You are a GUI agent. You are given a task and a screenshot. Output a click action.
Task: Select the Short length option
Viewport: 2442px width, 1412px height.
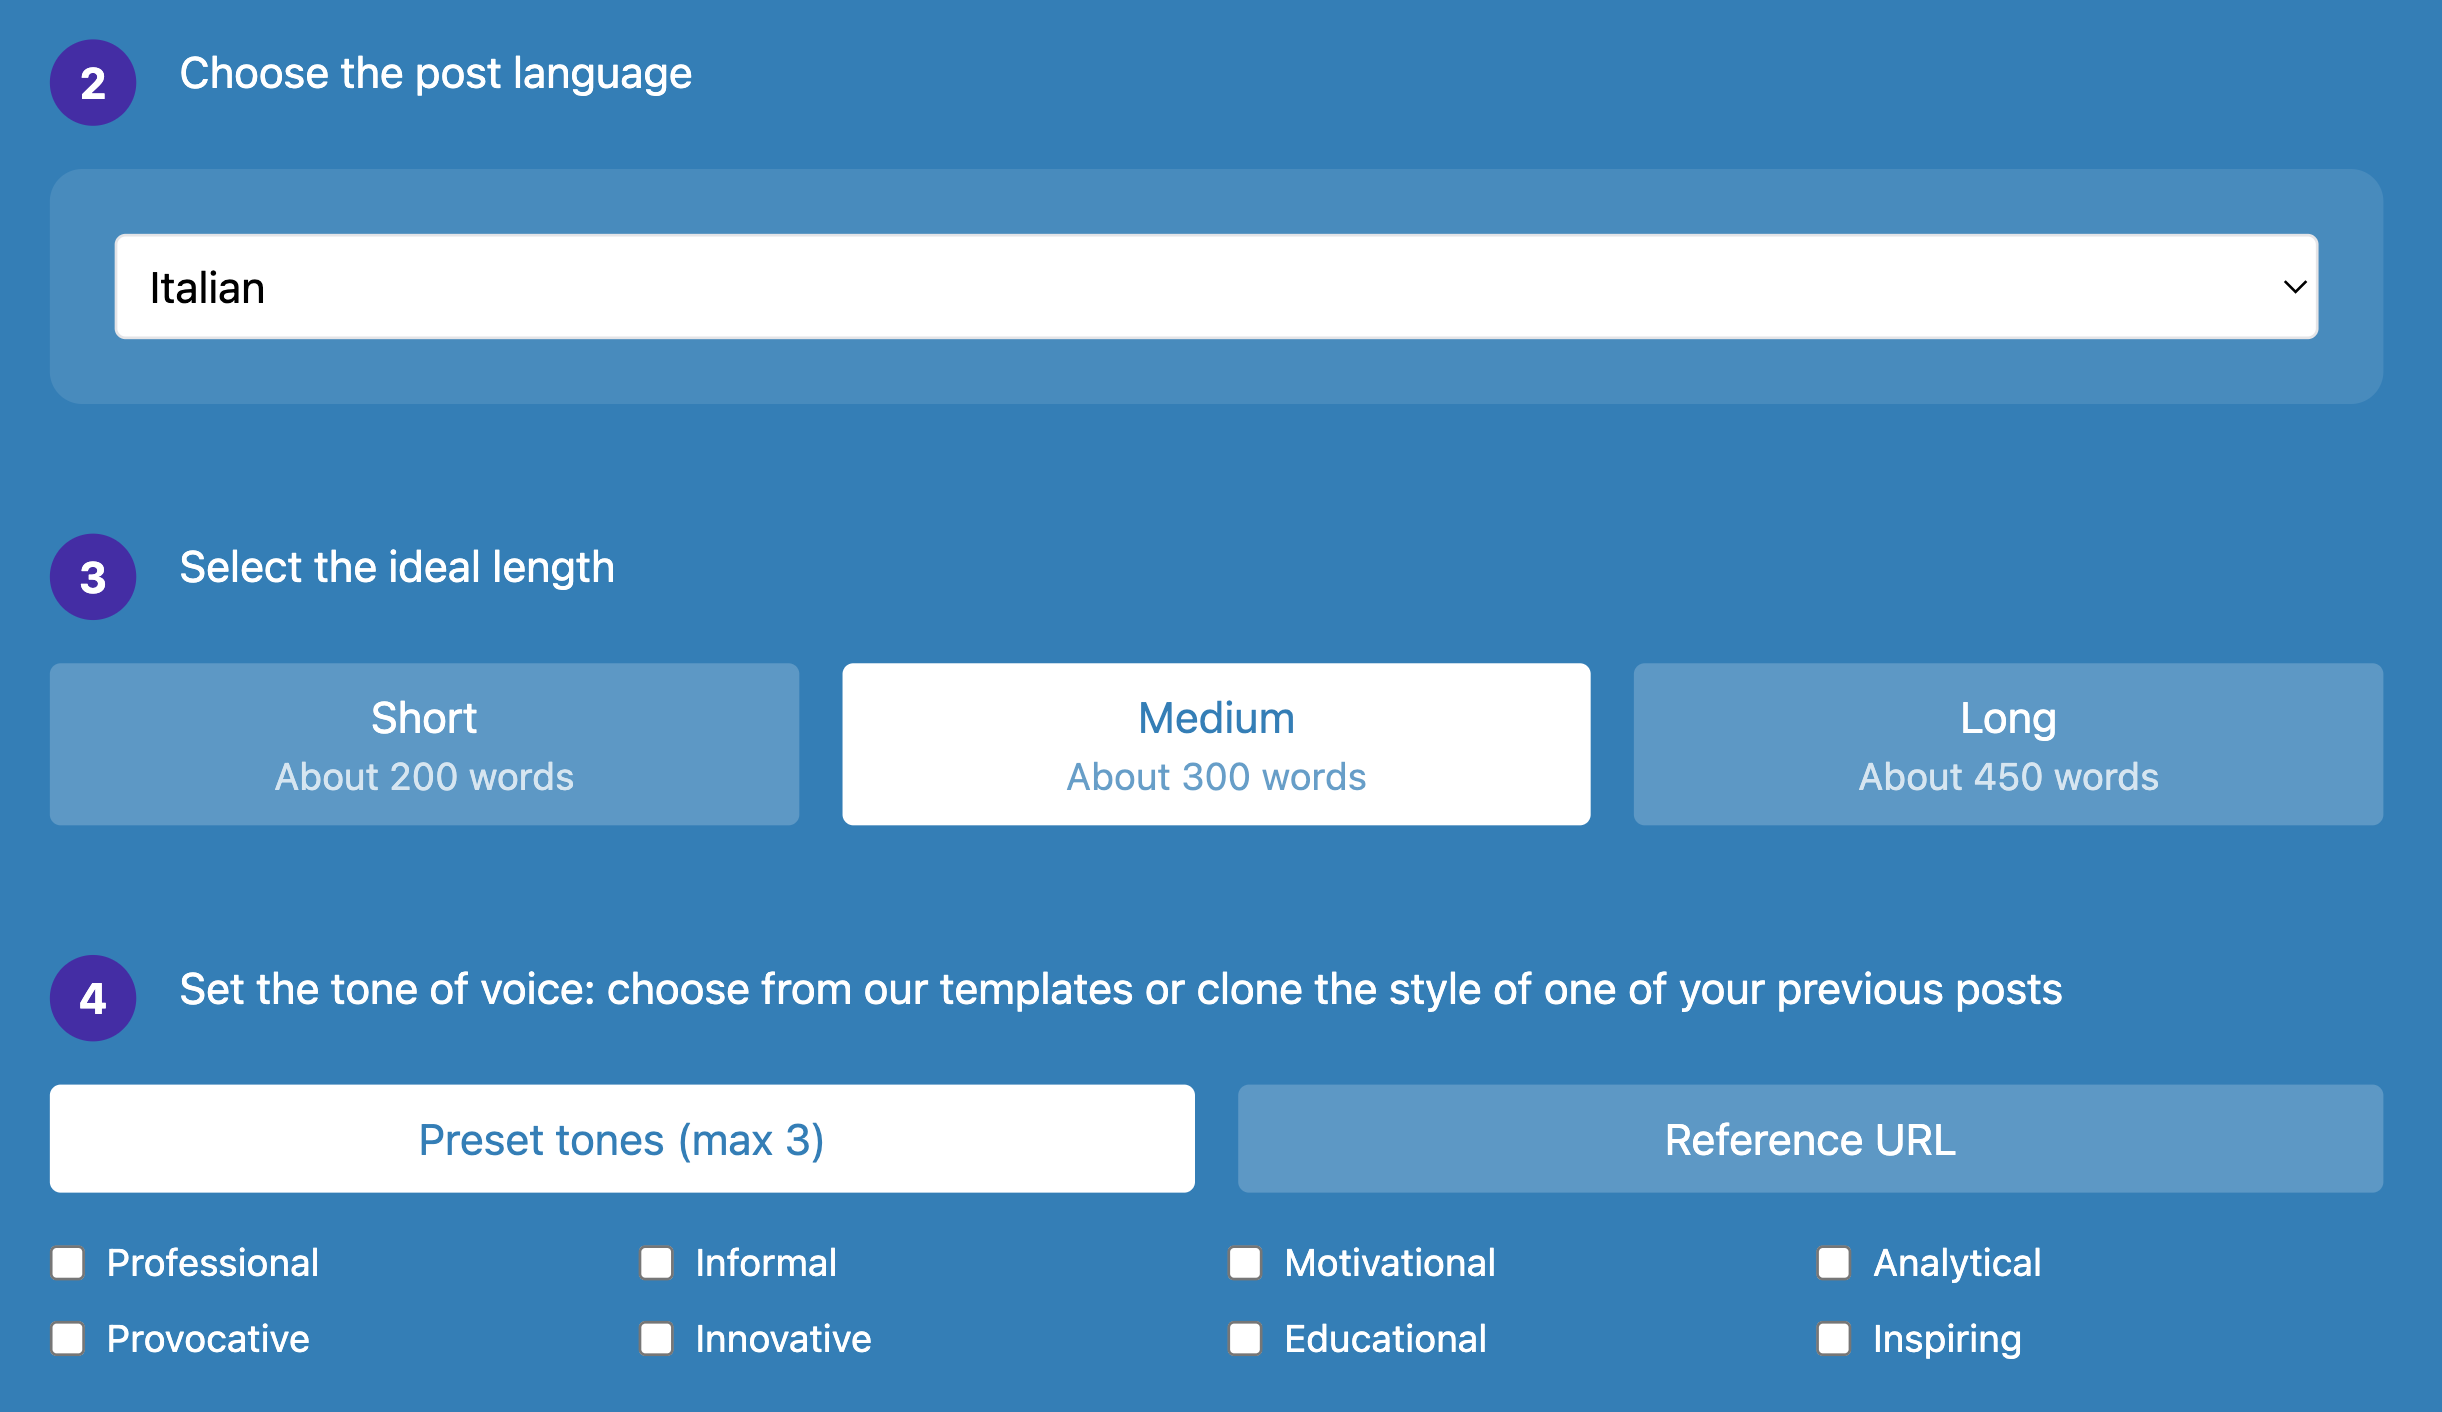click(x=424, y=744)
